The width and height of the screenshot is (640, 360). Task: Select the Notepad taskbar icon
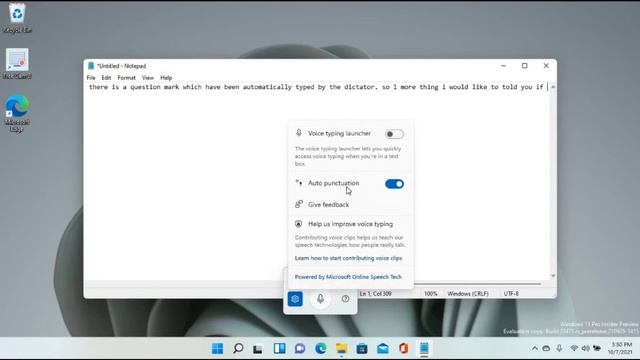tap(424, 348)
